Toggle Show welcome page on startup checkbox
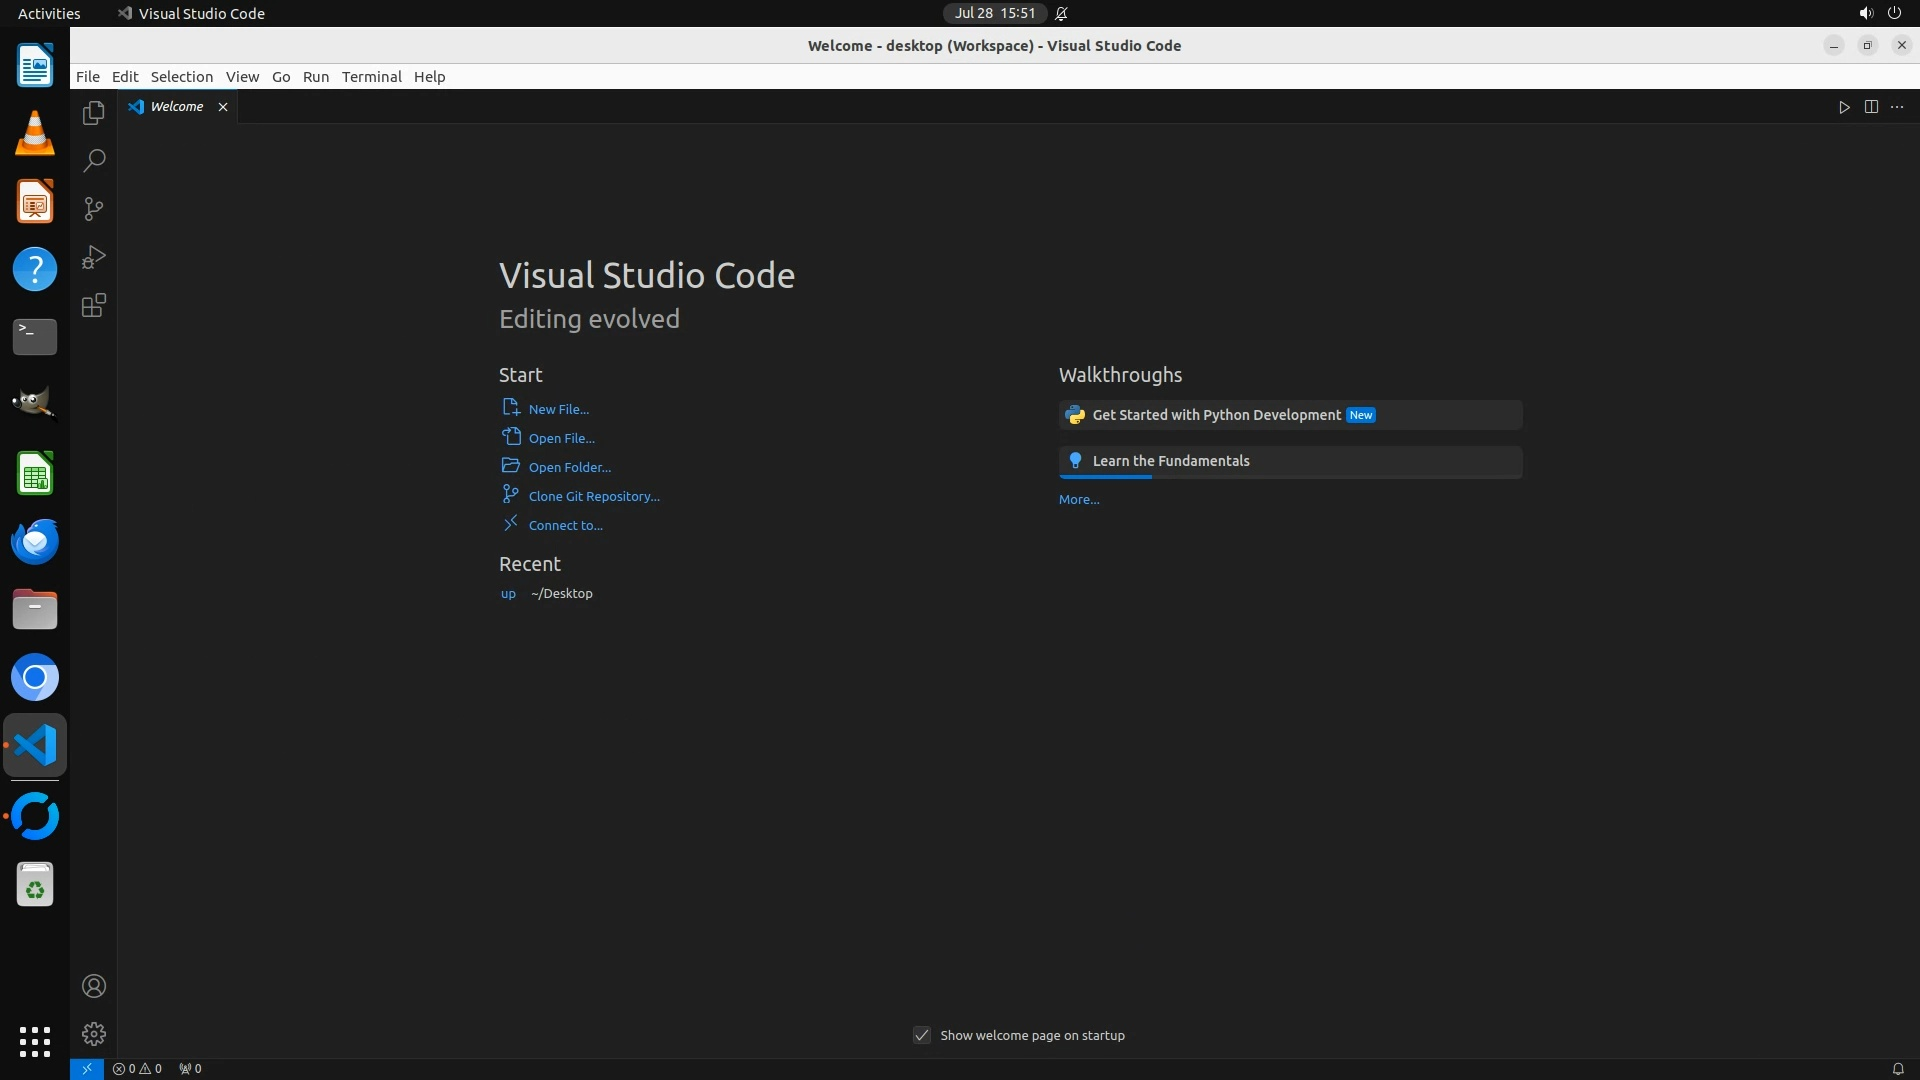The image size is (1920, 1080). [922, 1035]
